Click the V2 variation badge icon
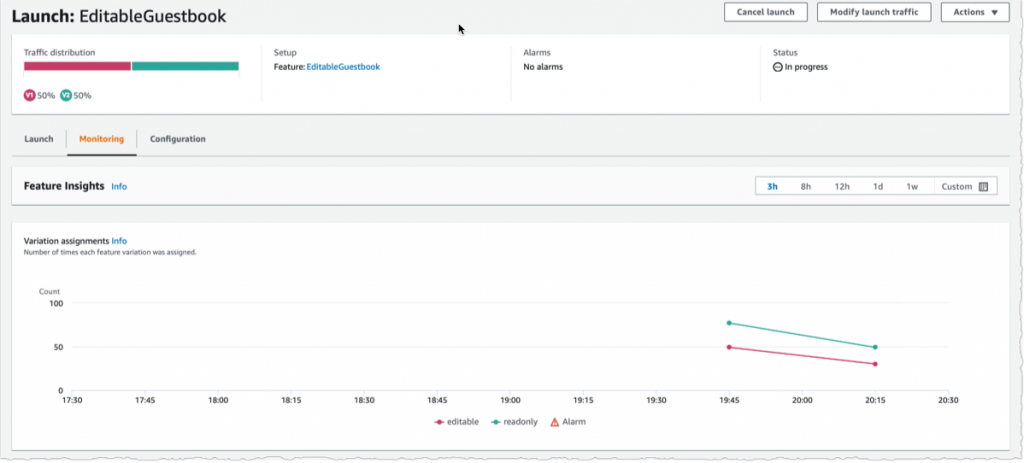 point(66,95)
